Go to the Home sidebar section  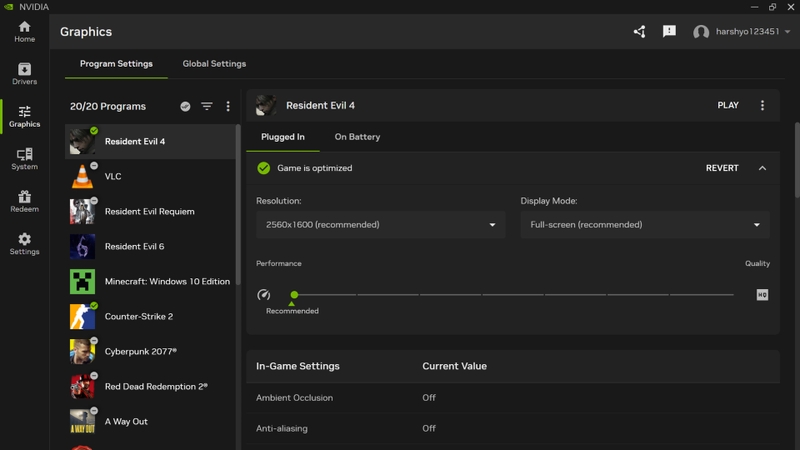click(x=24, y=32)
